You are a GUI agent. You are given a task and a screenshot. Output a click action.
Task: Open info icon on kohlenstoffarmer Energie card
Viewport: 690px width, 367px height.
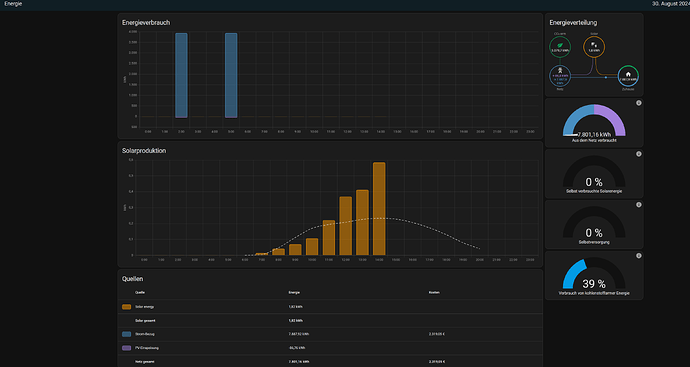639,256
